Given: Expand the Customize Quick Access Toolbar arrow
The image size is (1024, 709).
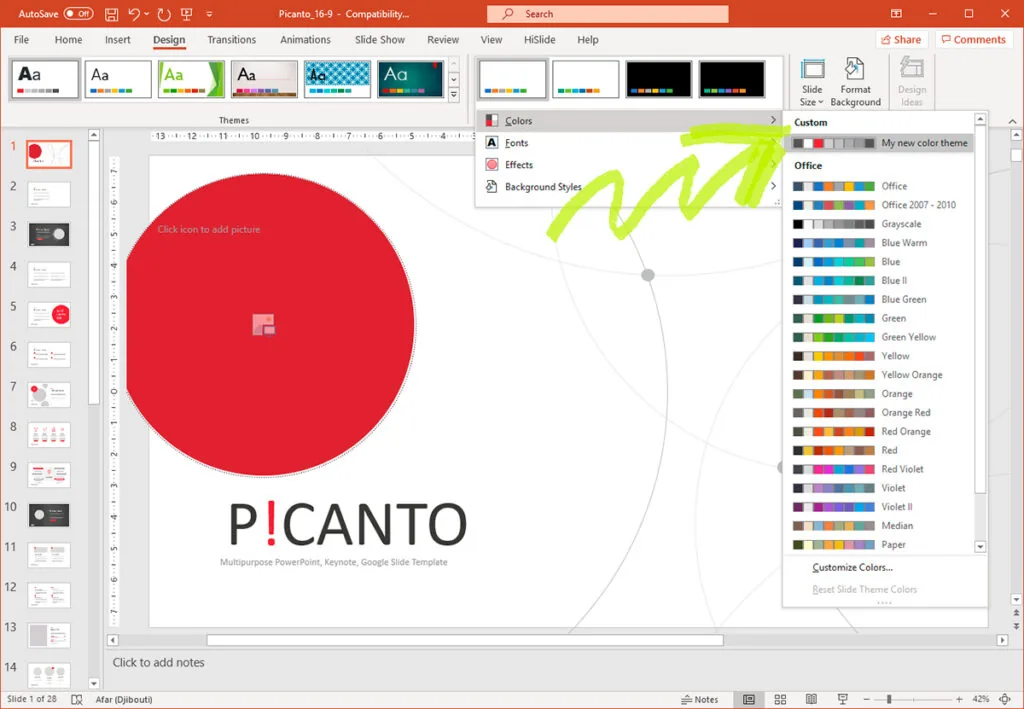Looking at the screenshot, I should 210,14.
